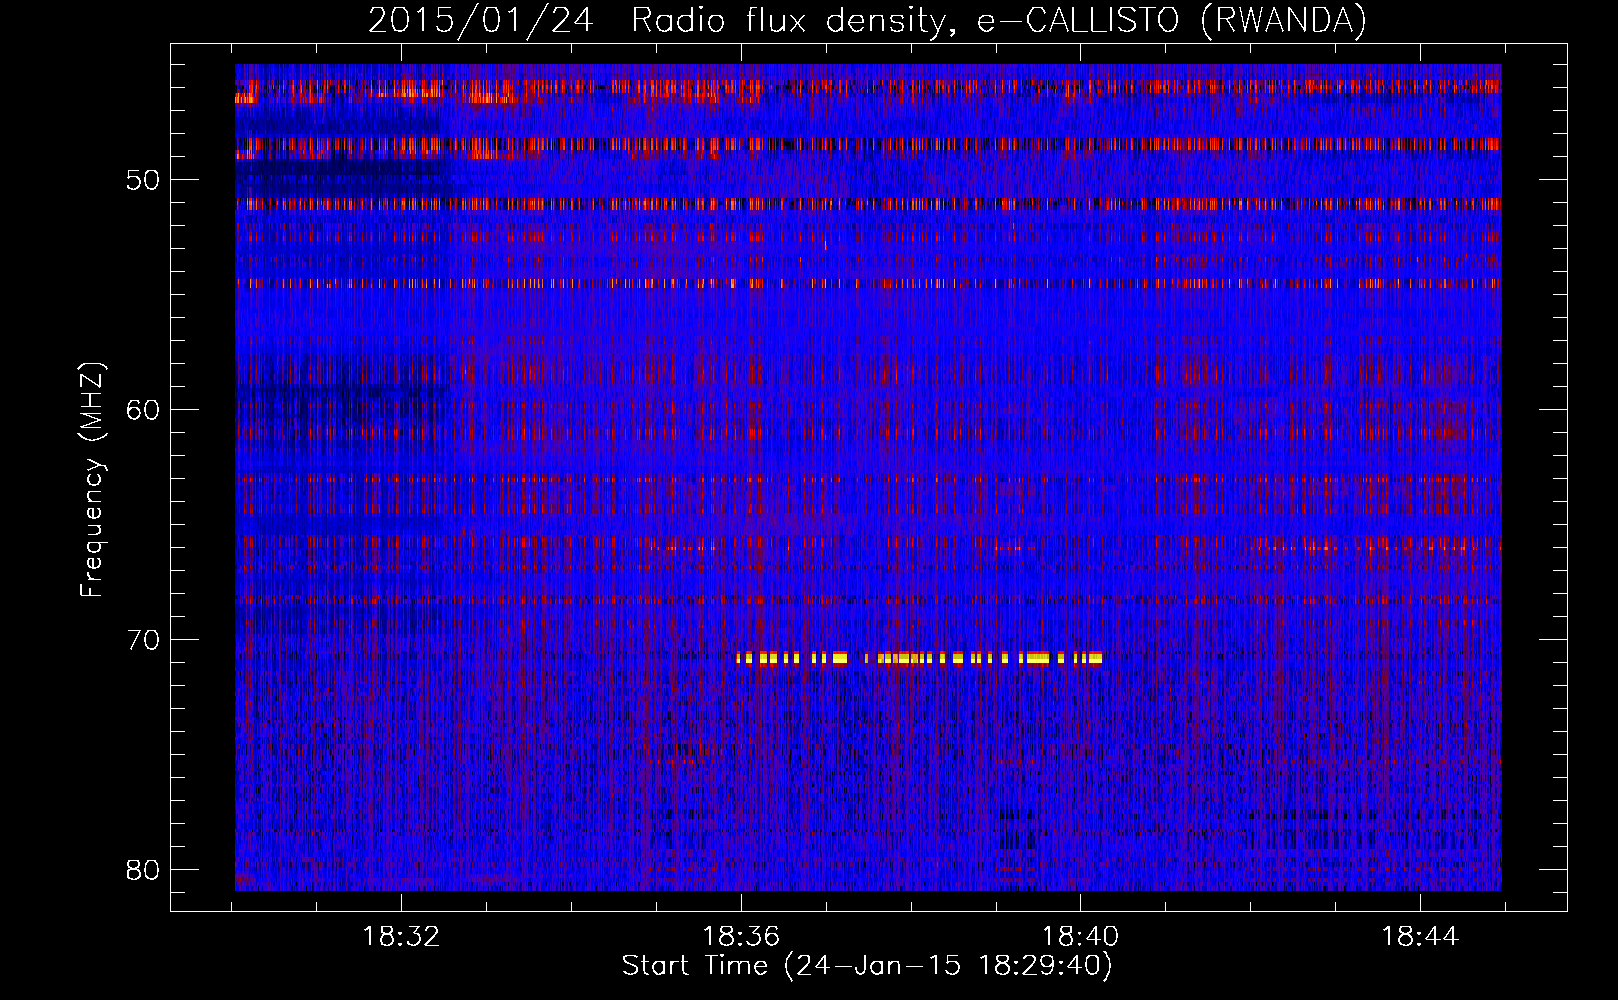This screenshot has width=1618, height=1000.
Task: Click the 18:32 time tick label
Action: pyautogui.click(x=401, y=937)
